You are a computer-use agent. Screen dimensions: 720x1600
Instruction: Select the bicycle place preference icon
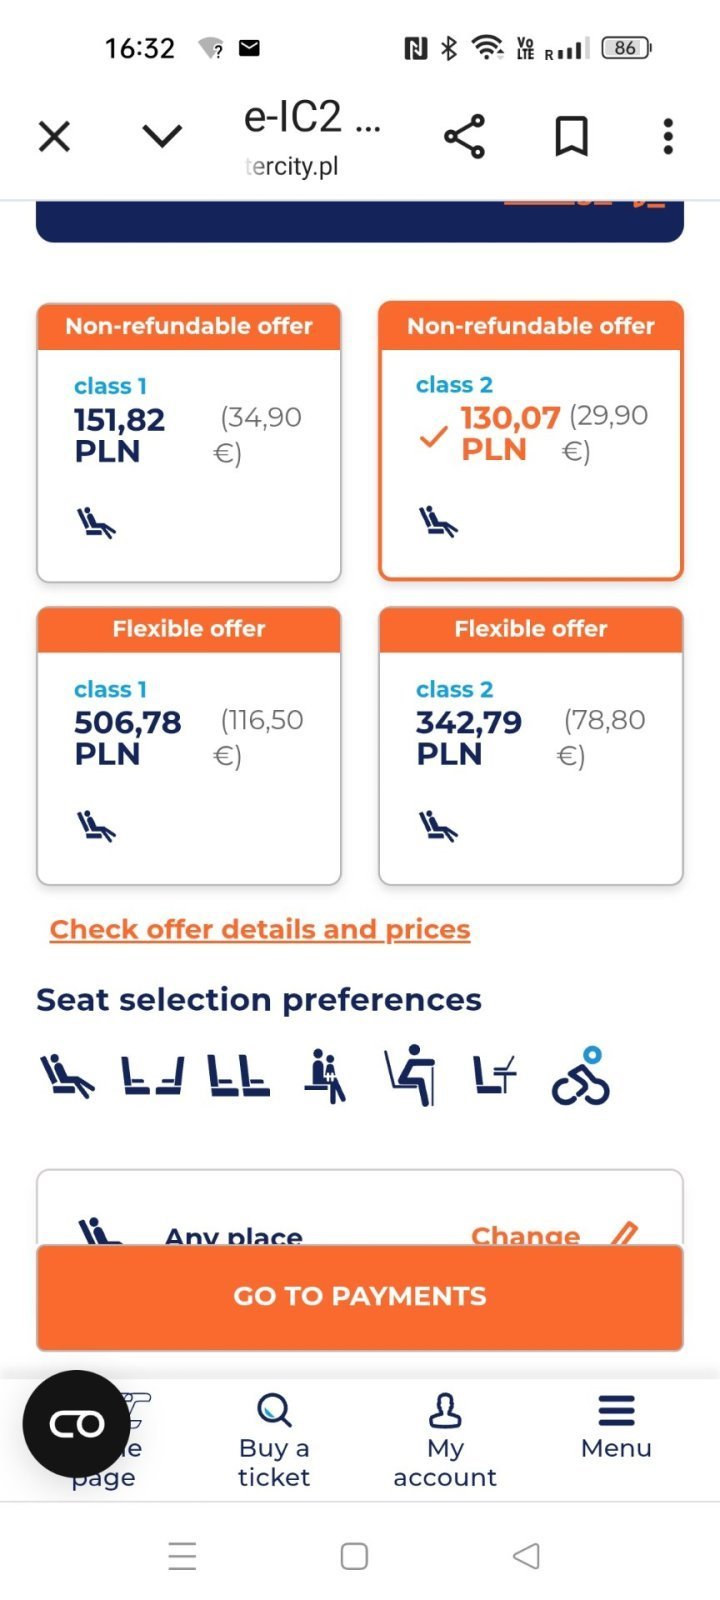pos(581,1077)
